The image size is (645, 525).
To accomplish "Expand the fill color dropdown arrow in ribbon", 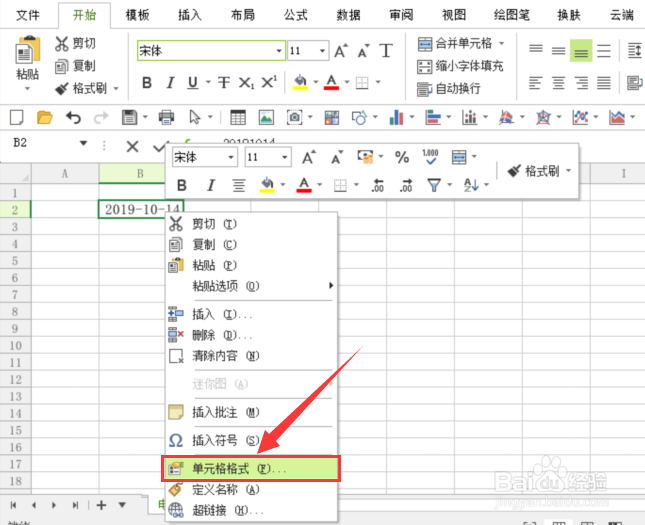I will [x=316, y=82].
